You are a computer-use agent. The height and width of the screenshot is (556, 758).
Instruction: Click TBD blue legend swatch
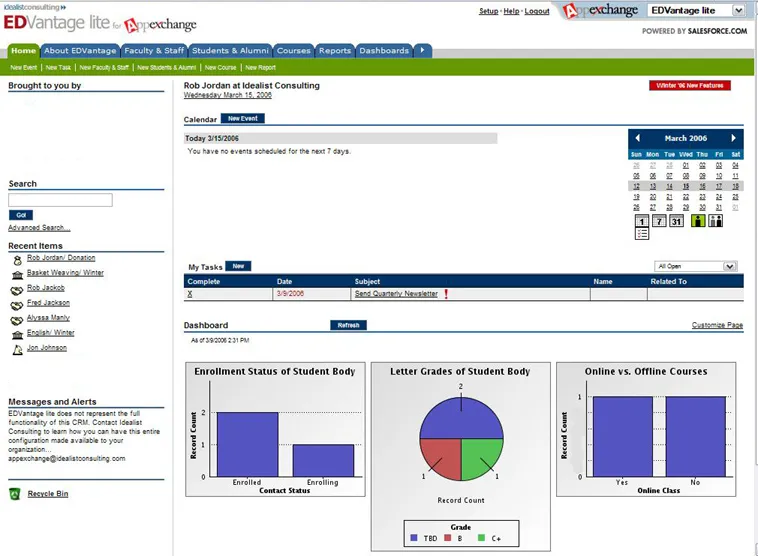click(414, 538)
